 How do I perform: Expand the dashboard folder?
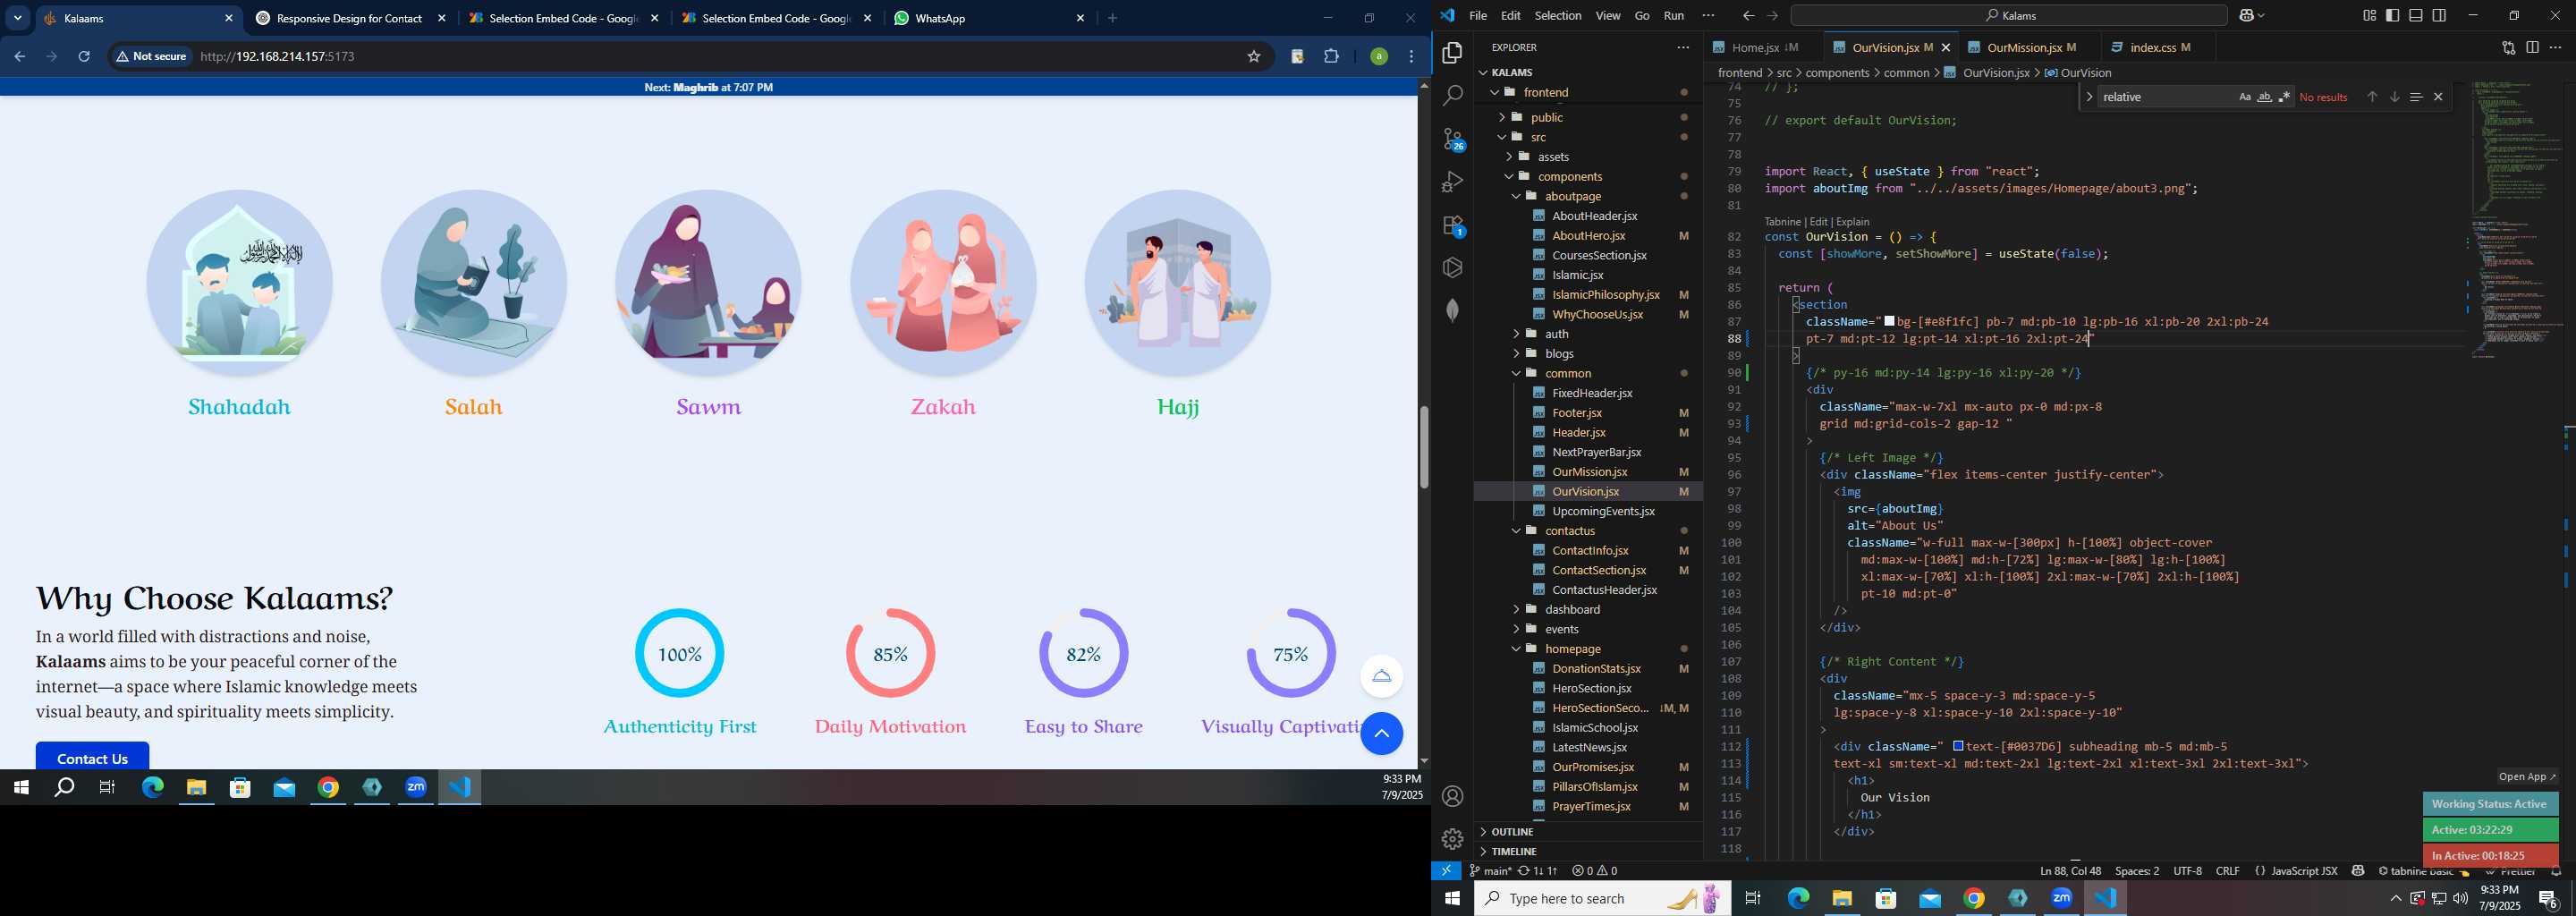[x=1516, y=609]
